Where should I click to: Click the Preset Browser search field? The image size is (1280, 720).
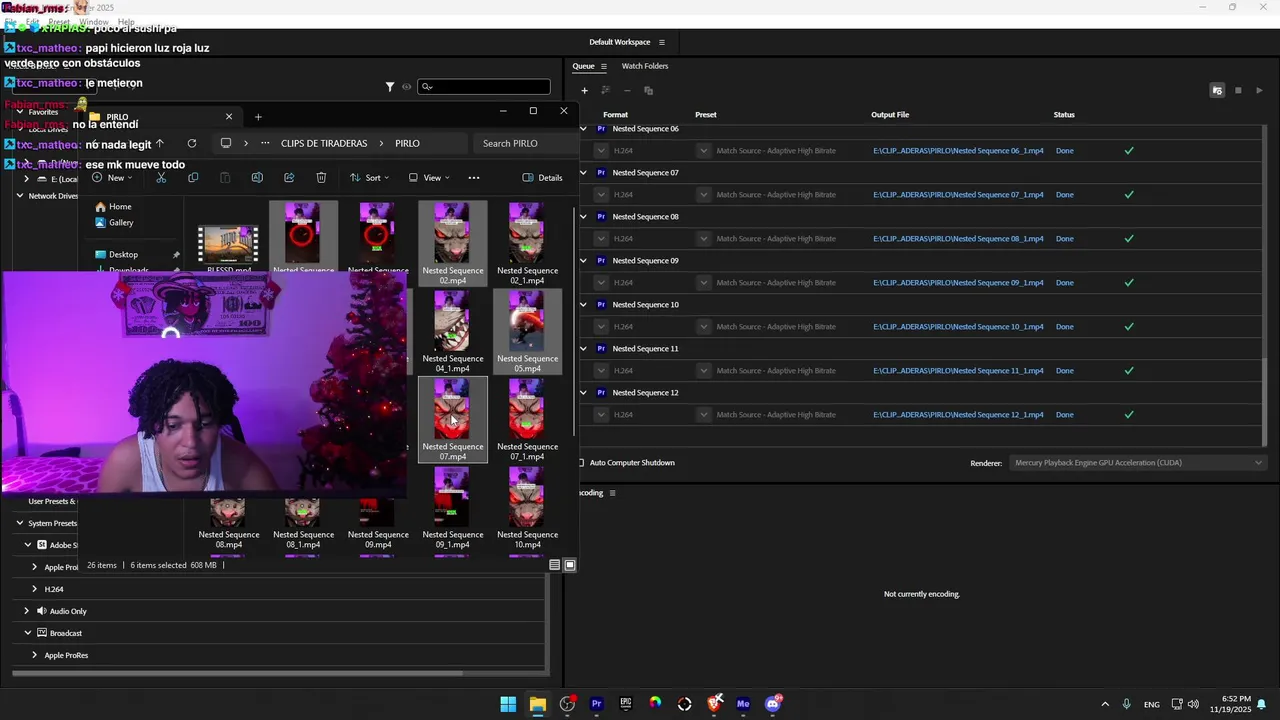(x=484, y=87)
